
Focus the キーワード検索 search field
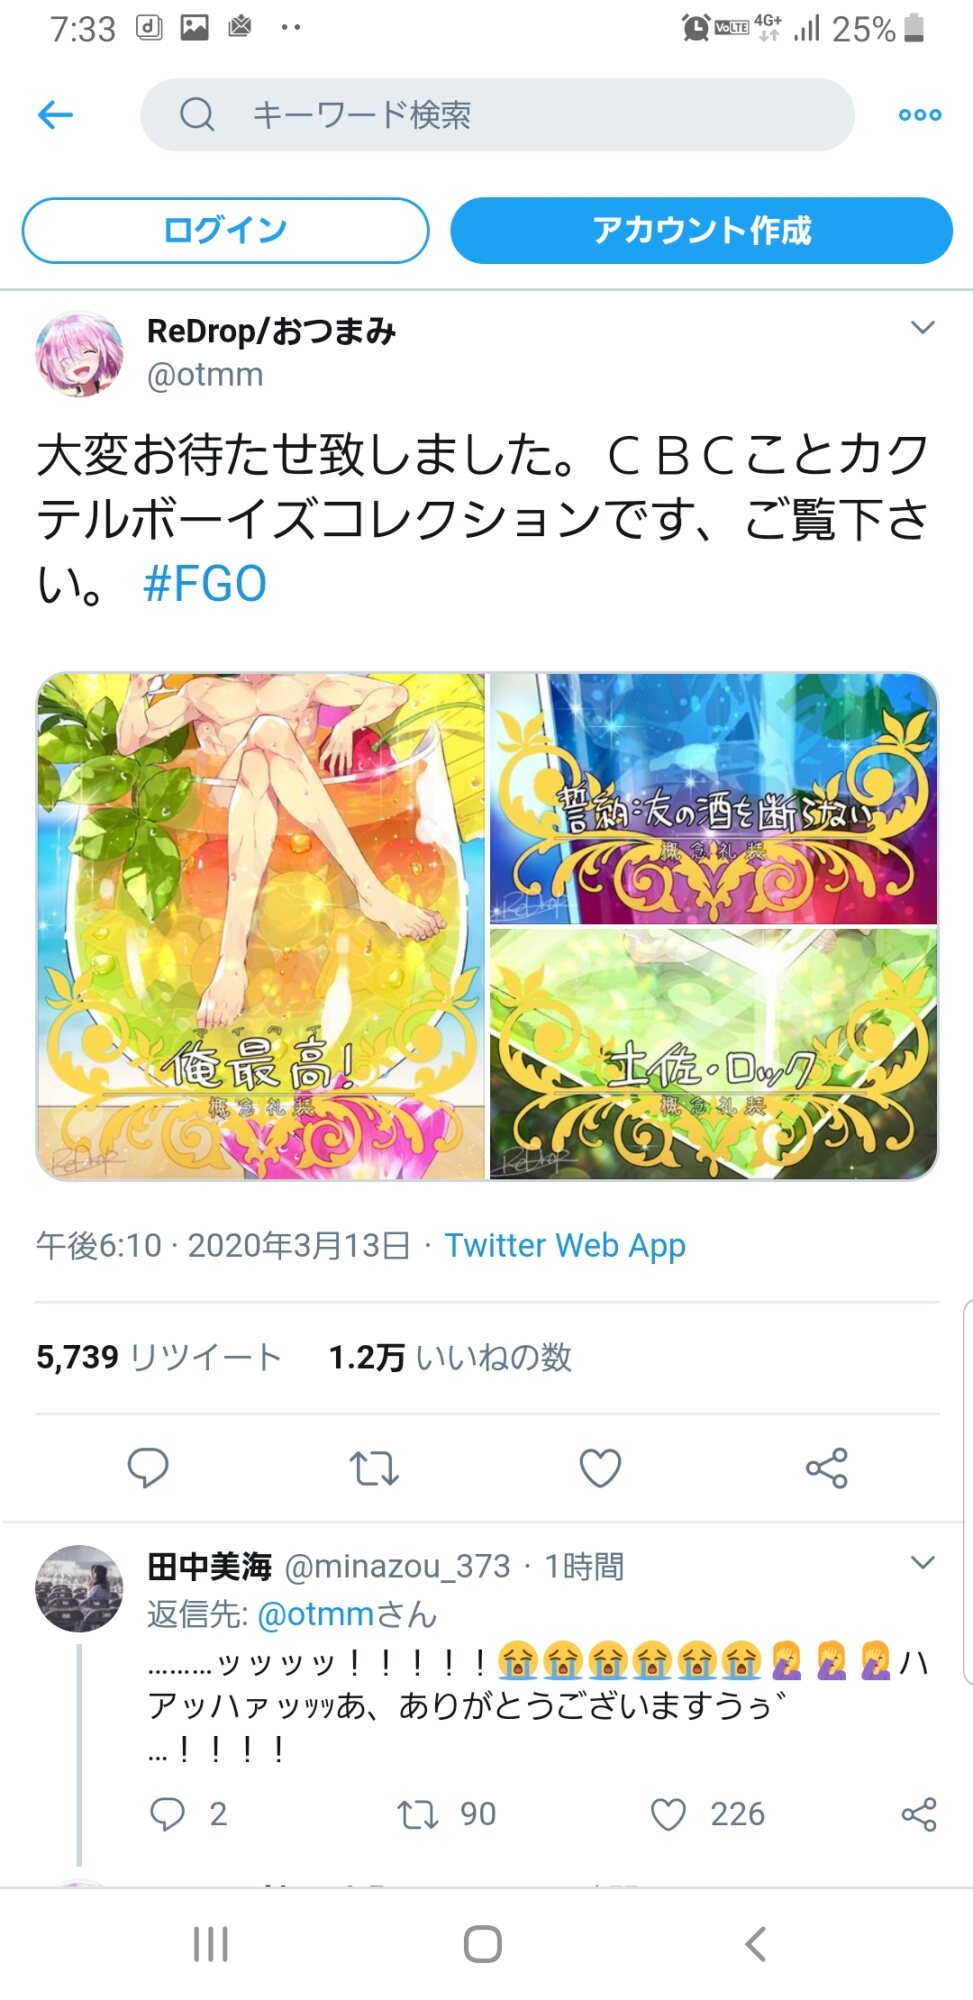(498, 115)
